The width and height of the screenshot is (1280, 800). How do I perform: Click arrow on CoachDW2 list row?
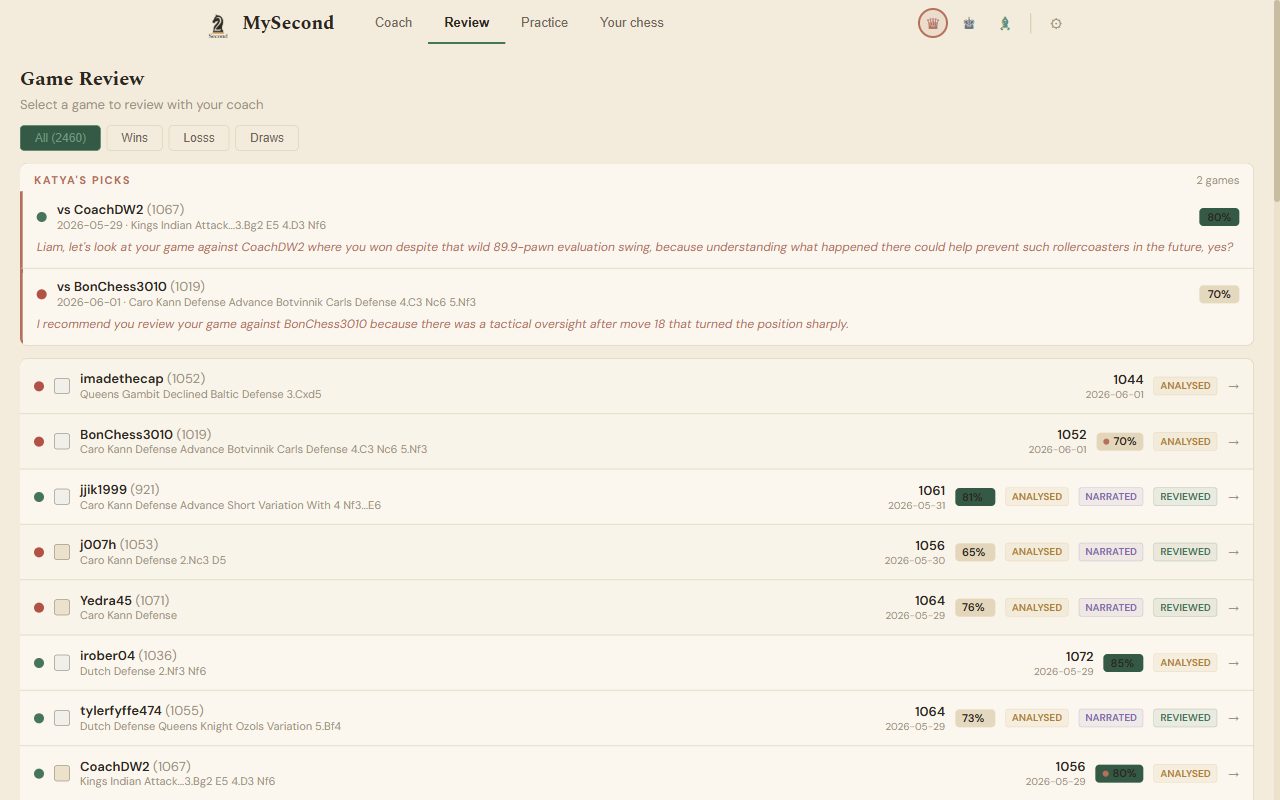pyautogui.click(x=1233, y=774)
